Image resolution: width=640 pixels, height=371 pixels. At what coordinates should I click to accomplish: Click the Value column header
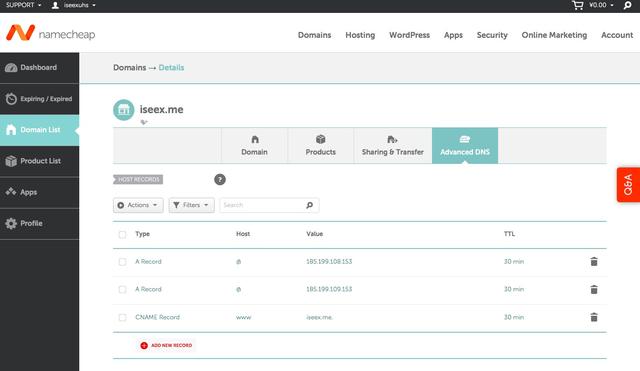pos(314,234)
